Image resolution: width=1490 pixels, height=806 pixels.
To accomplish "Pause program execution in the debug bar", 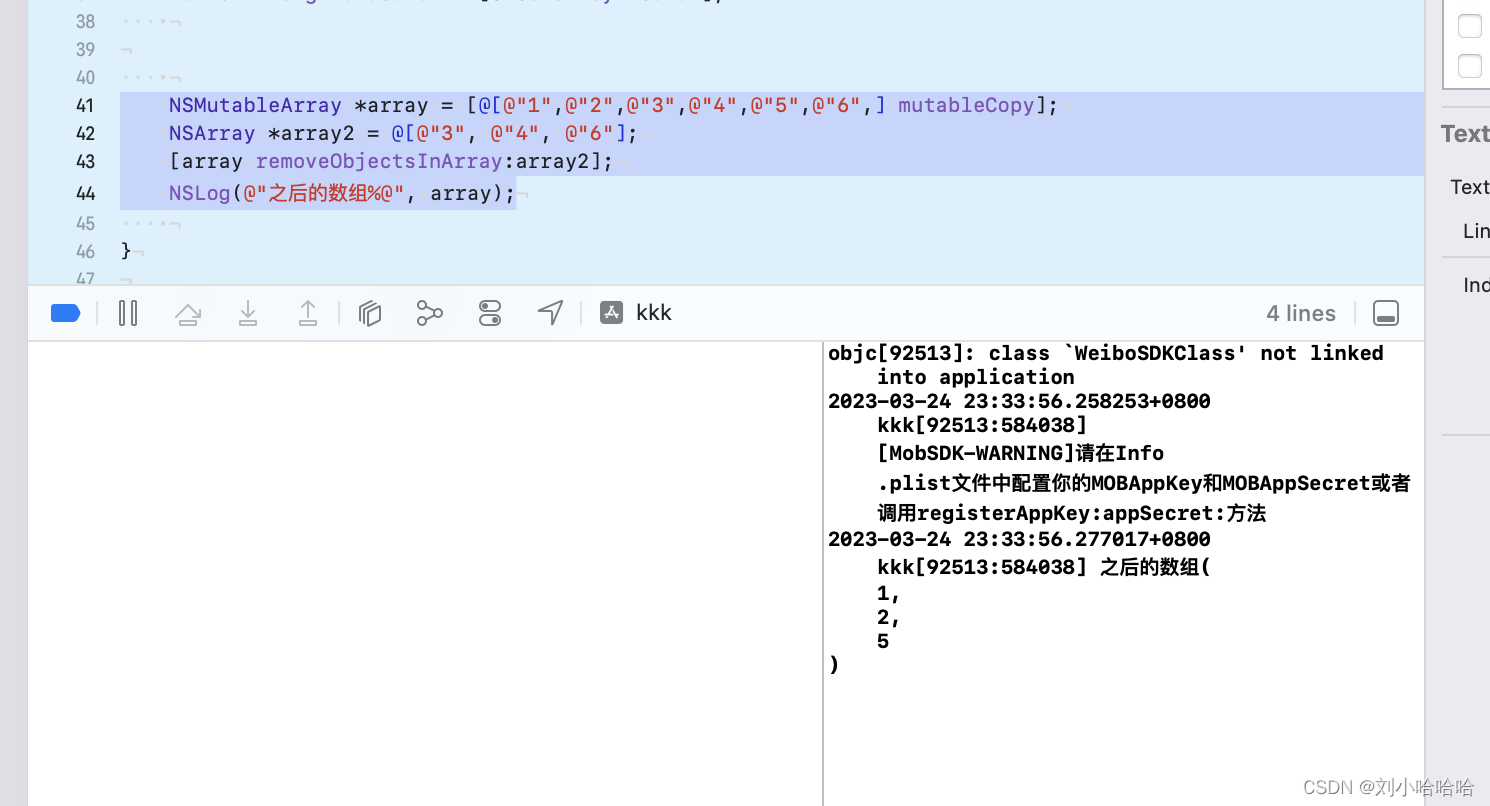I will point(128,313).
